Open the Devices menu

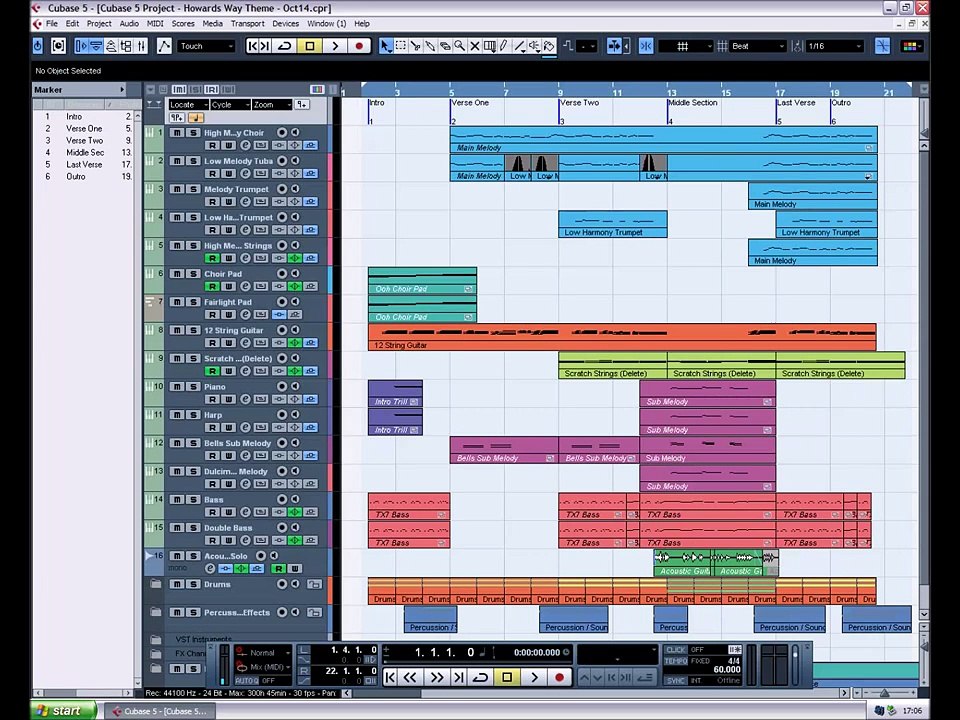(x=285, y=23)
